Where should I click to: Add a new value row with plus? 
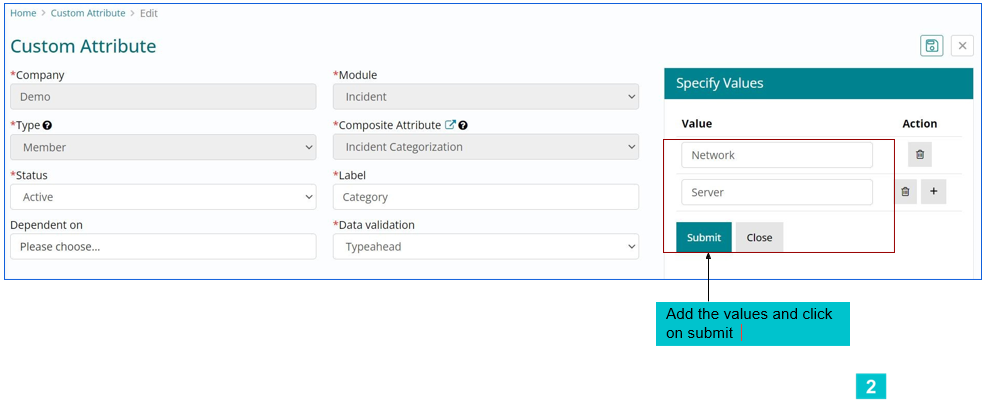933,191
